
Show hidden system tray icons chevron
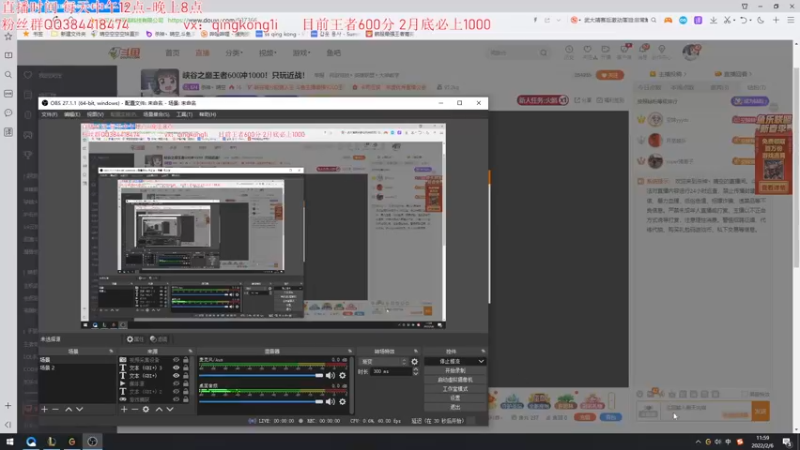pos(697,442)
